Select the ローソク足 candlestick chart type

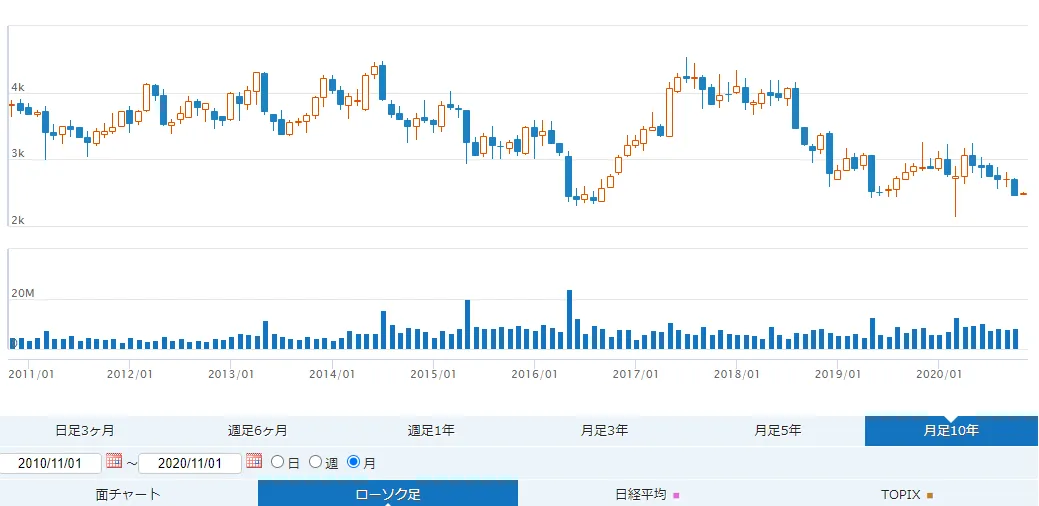388,494
